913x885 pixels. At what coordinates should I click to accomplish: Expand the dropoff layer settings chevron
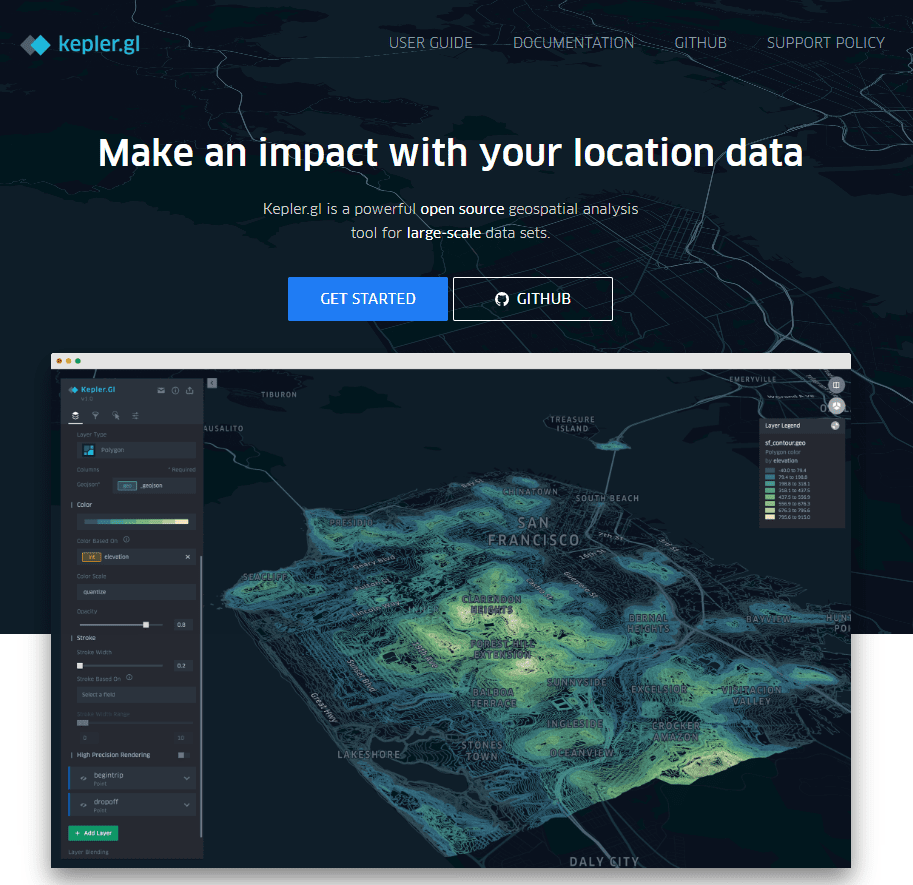[186, 805]
